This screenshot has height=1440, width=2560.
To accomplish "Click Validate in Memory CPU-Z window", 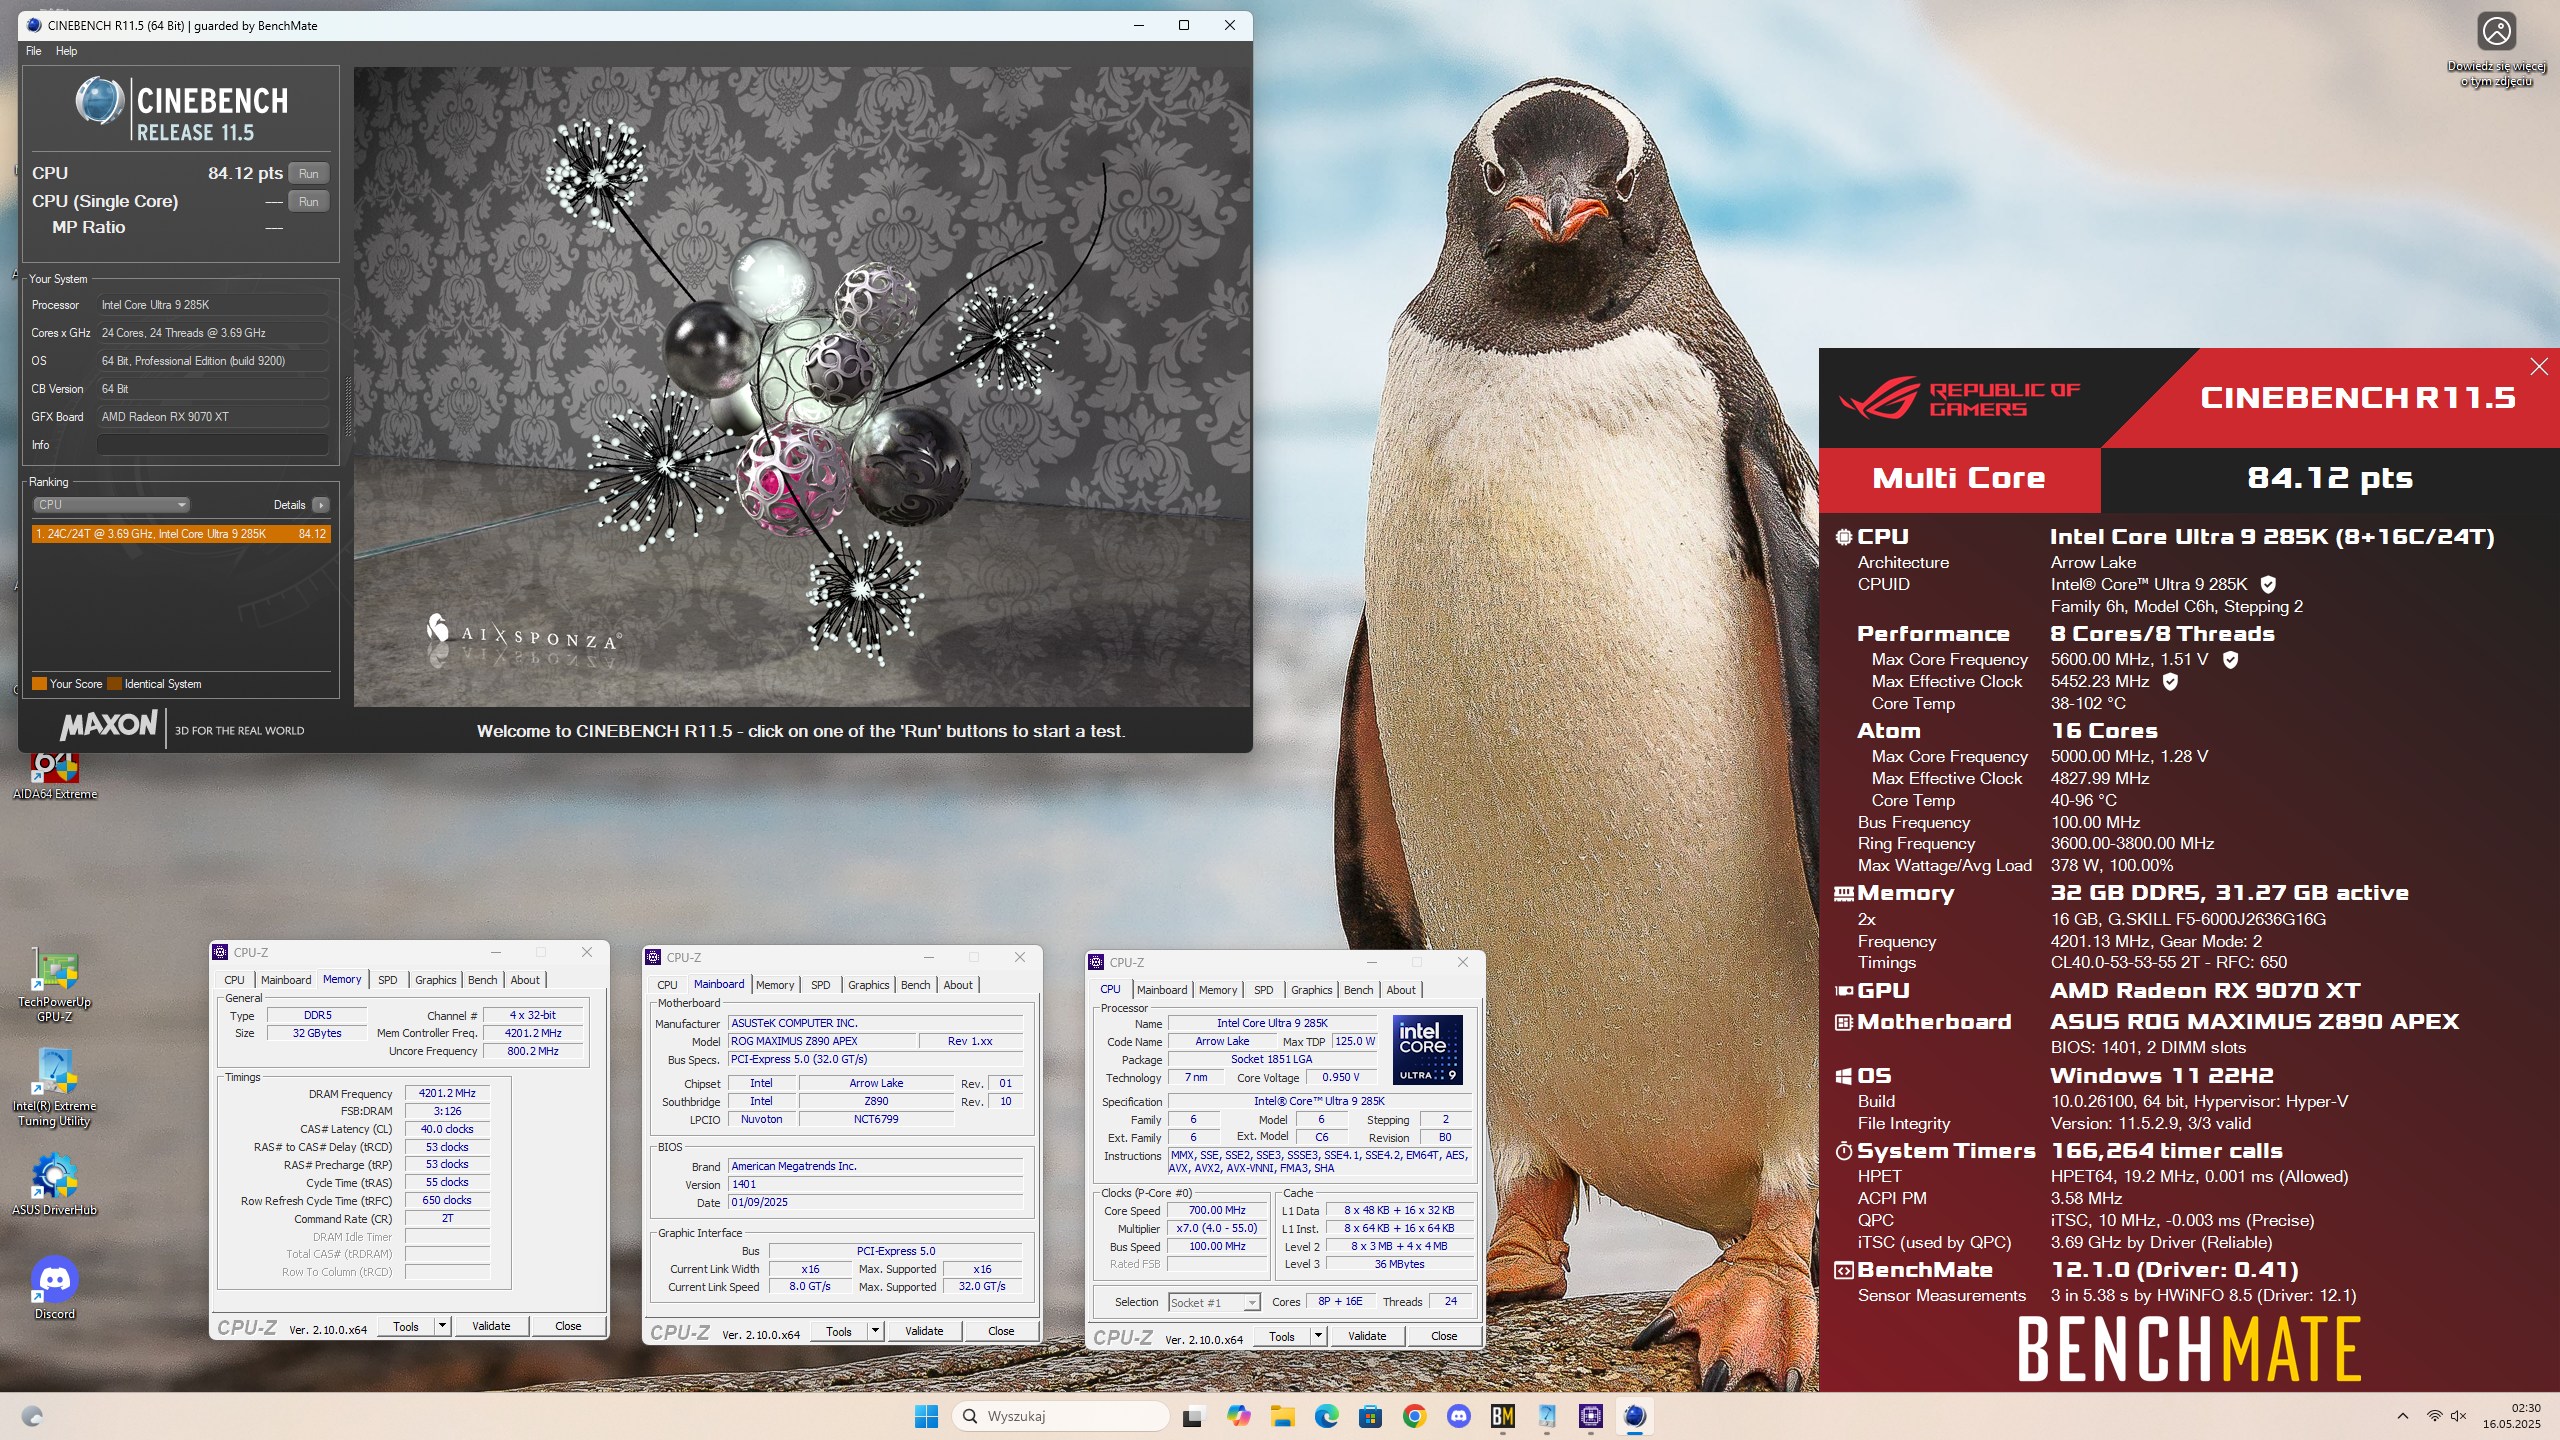I will (491, 1326).
